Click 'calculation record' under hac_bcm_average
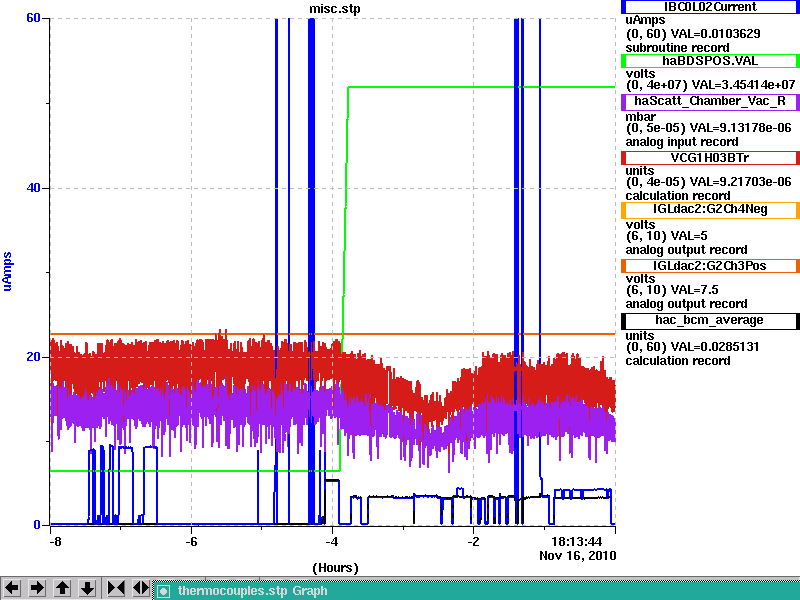 coord(678,361)
